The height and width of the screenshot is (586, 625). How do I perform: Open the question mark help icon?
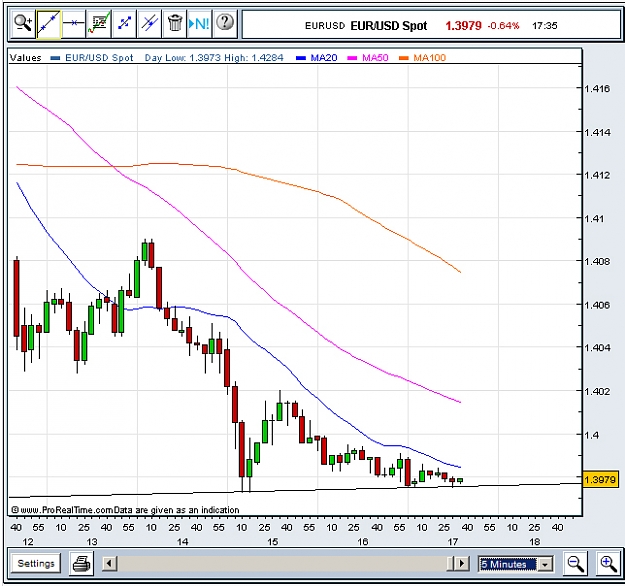225,24
